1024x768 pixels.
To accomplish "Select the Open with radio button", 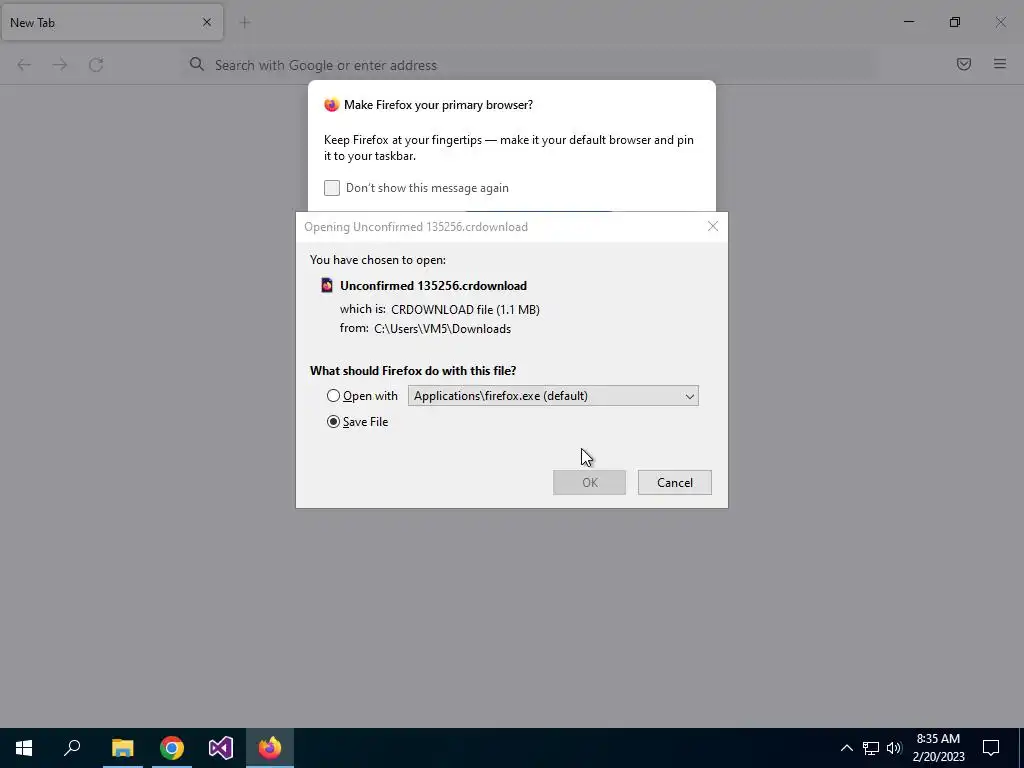I will 333,396.
